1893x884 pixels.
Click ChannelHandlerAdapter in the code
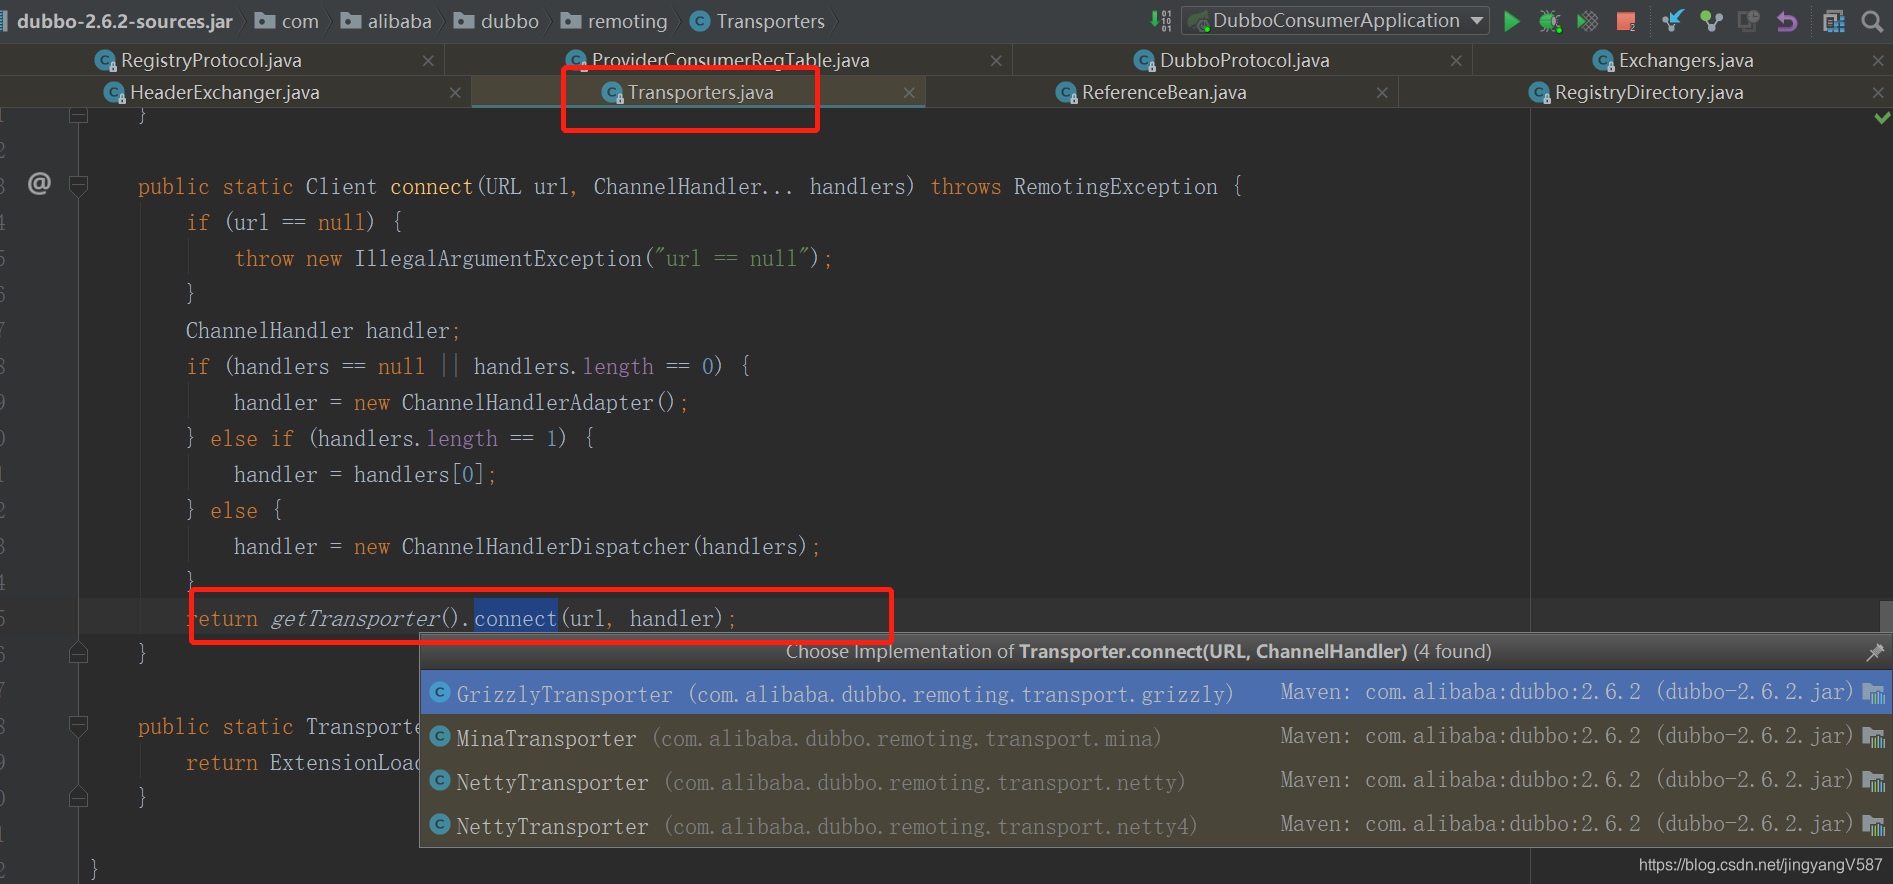[x=527, y=402]
